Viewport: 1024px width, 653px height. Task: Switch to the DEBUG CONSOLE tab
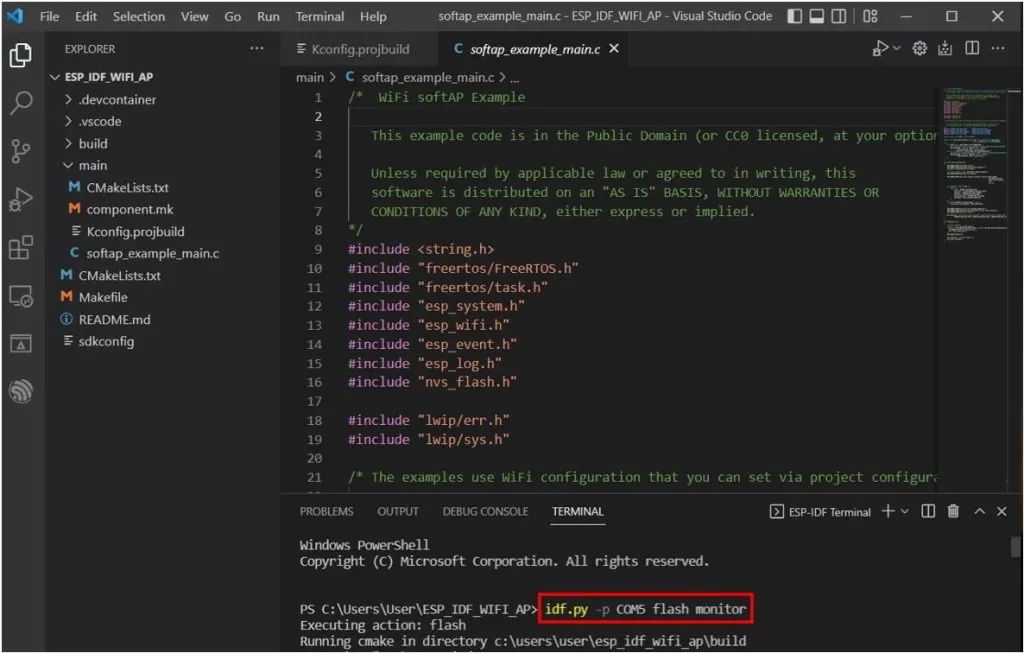[x=485, y=511]
